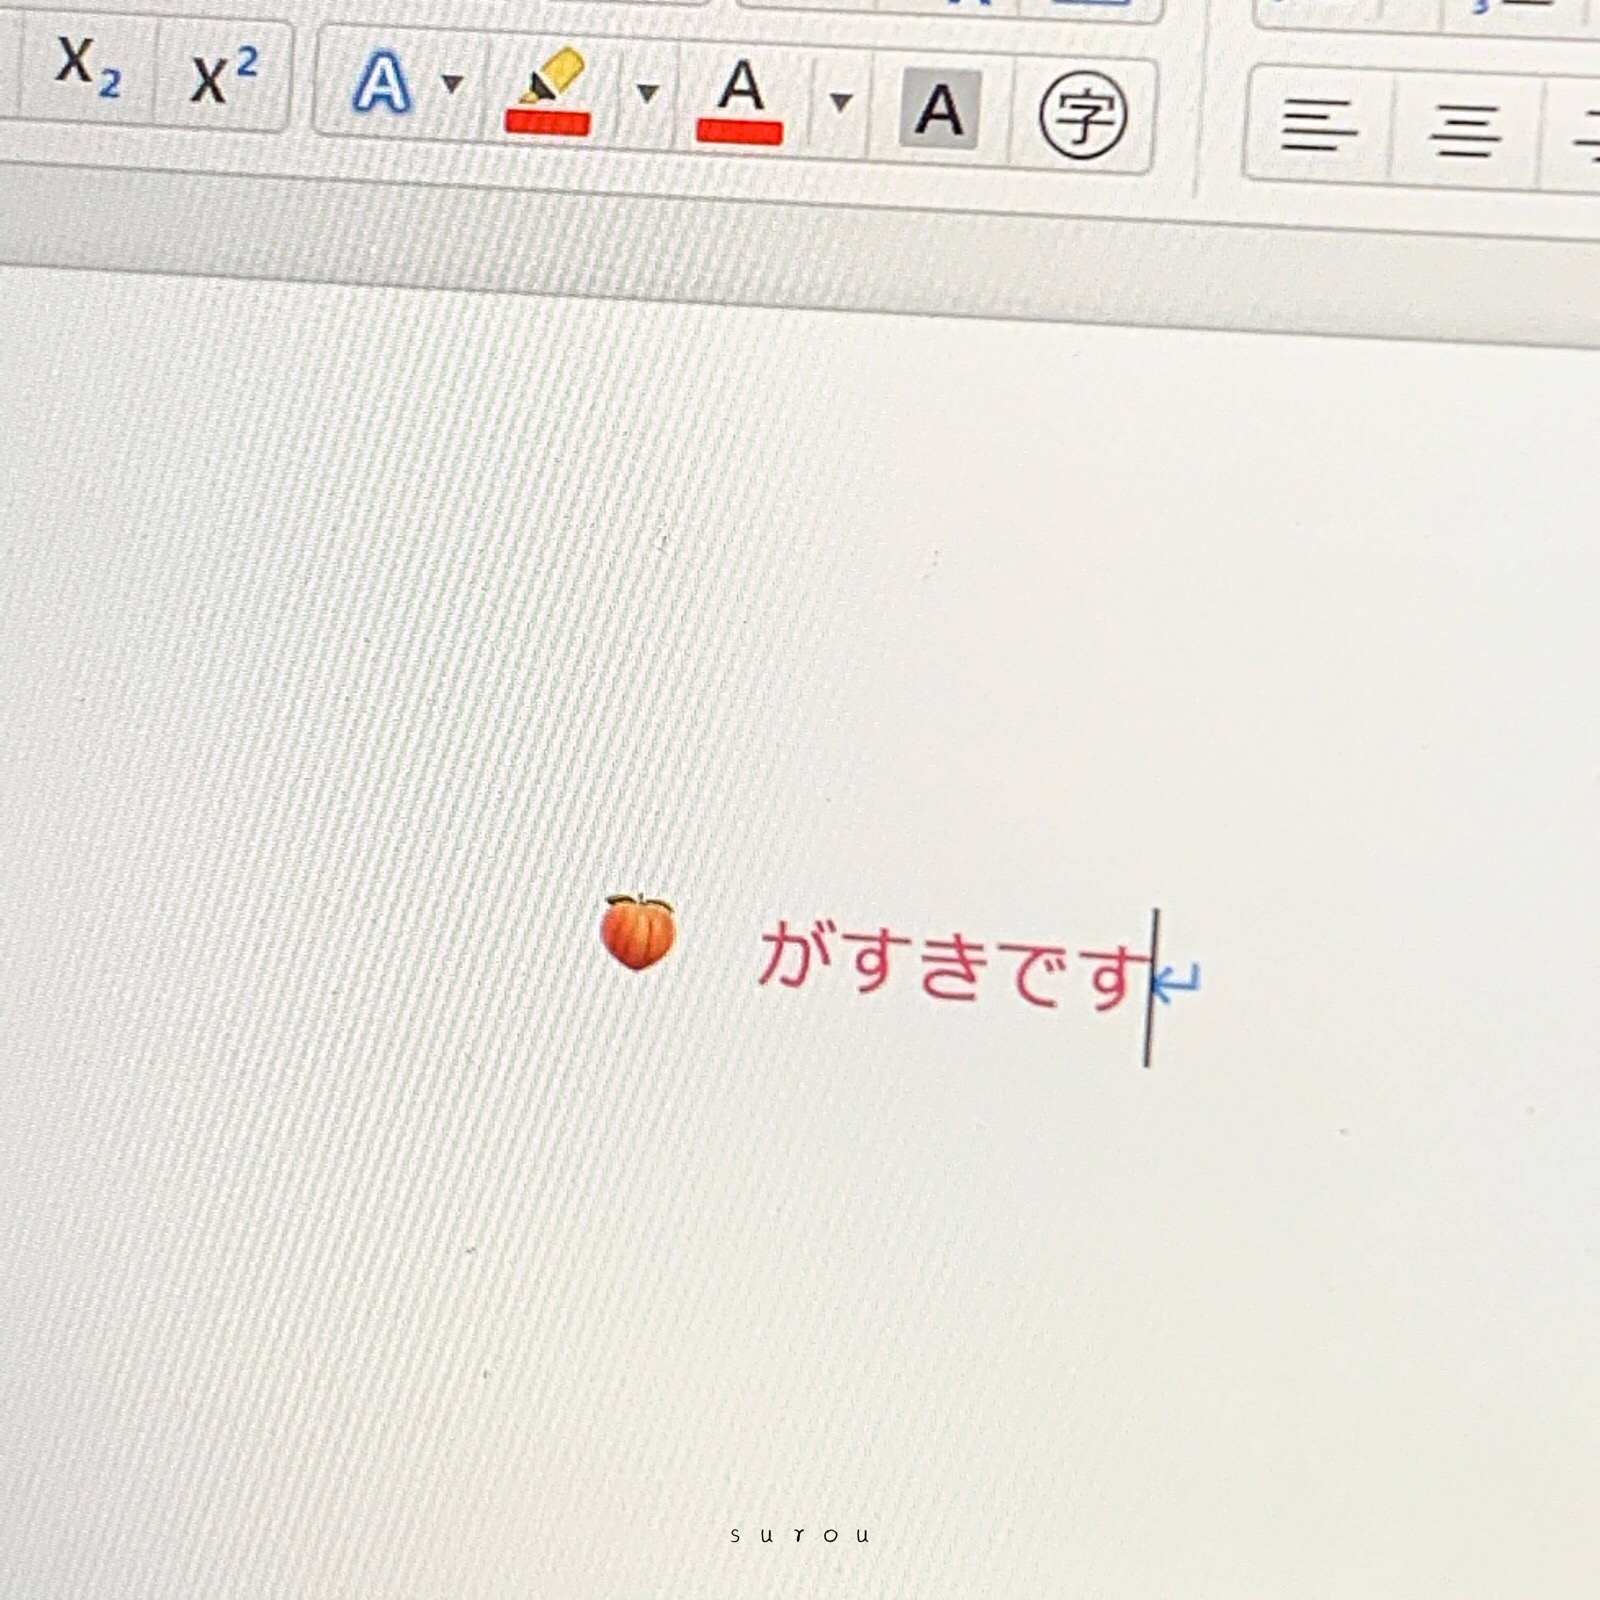Open the enclosed character 字 tool
The image size is (1600, 1600).
click(1083, 116)
